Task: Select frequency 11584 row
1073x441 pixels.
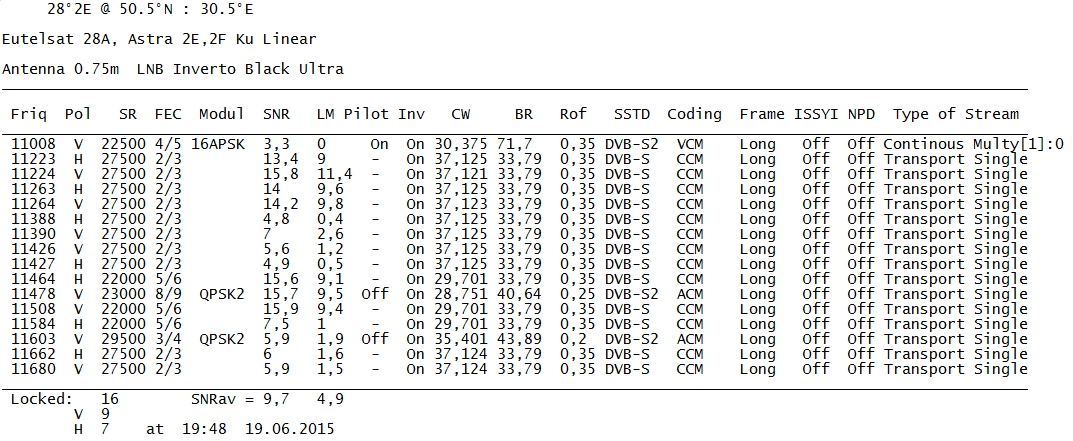Action: click(x=519, y=324)
